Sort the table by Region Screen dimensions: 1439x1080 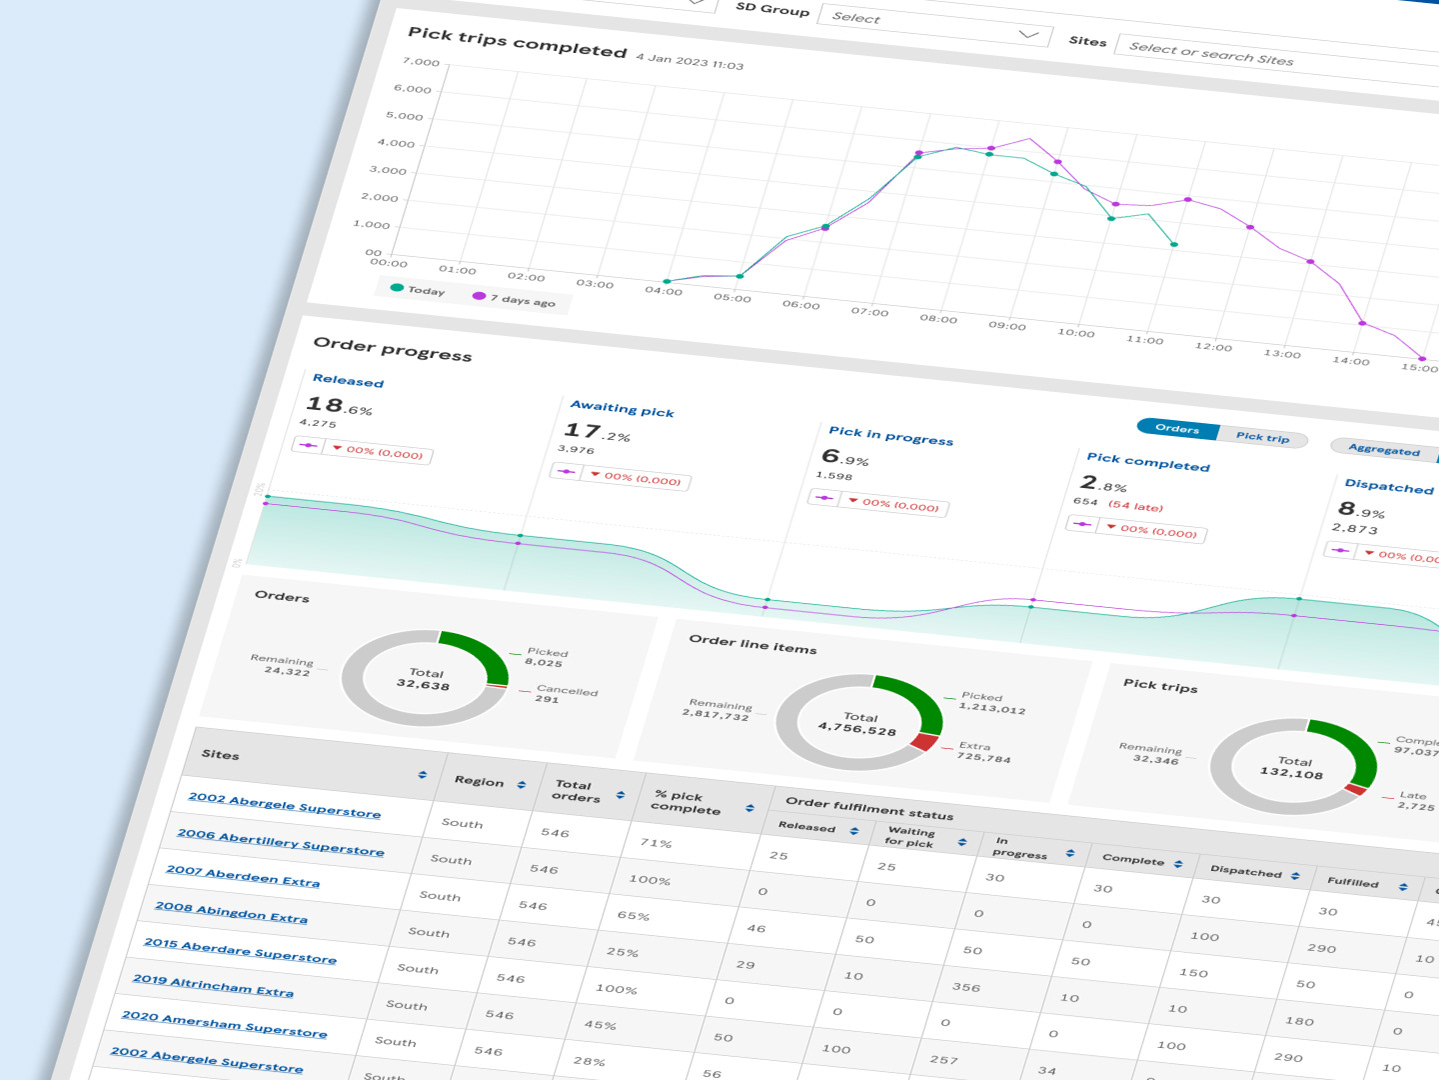521,785
